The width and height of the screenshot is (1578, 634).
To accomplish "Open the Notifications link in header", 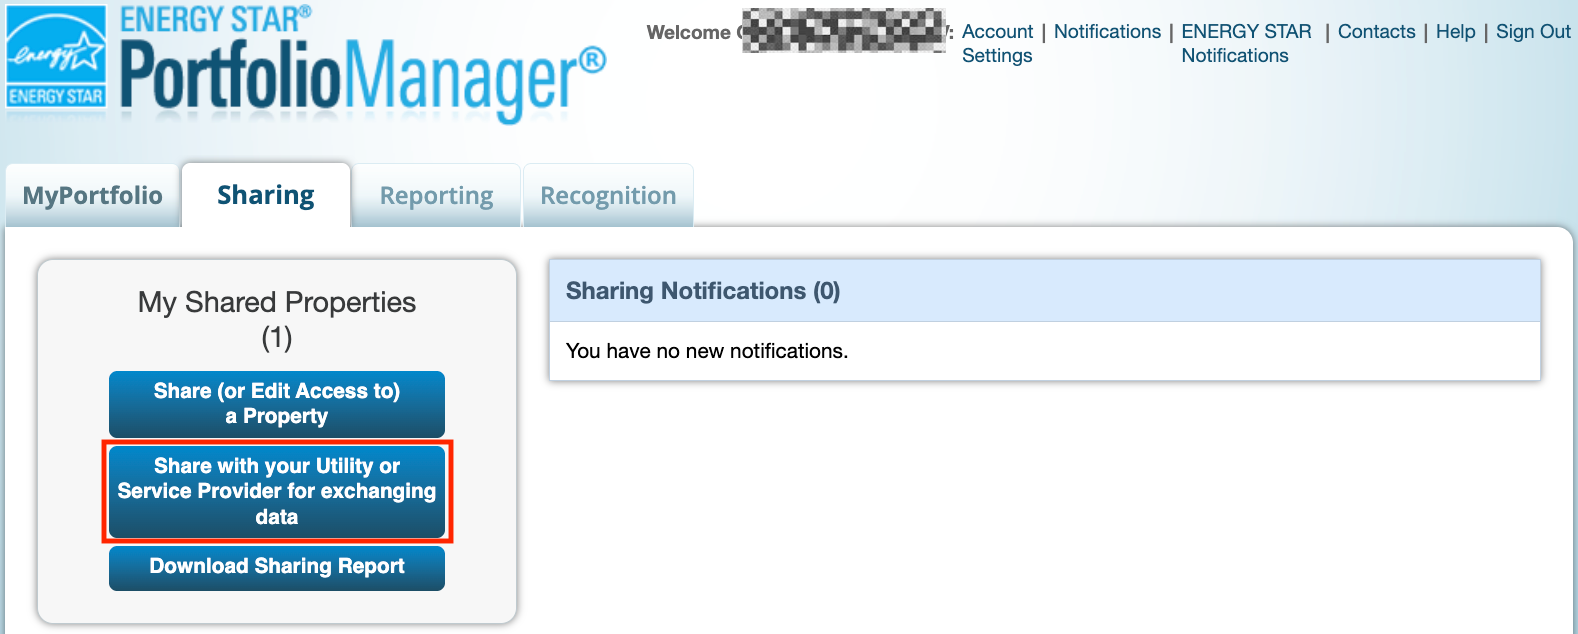I will click(1107, 31).
